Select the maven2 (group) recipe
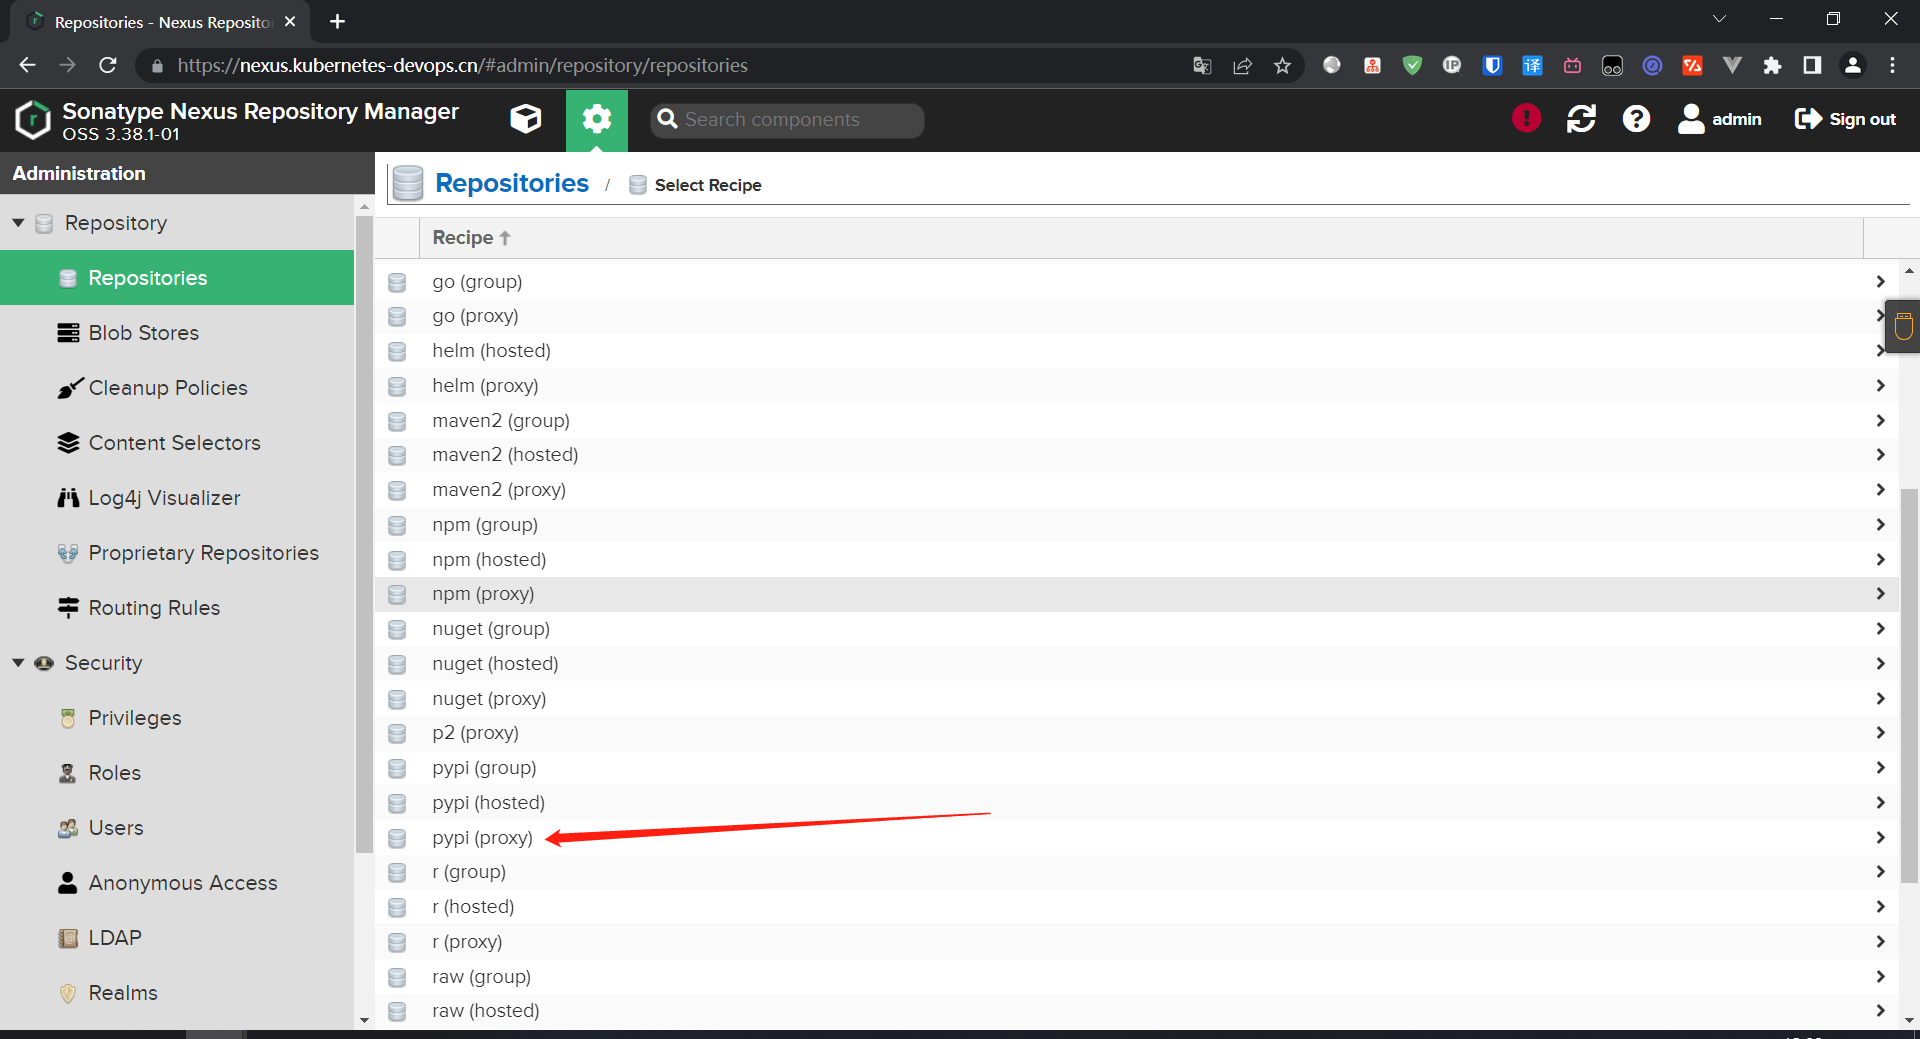Viewport: 1920px width, 1039px height. click(1137, 421)
